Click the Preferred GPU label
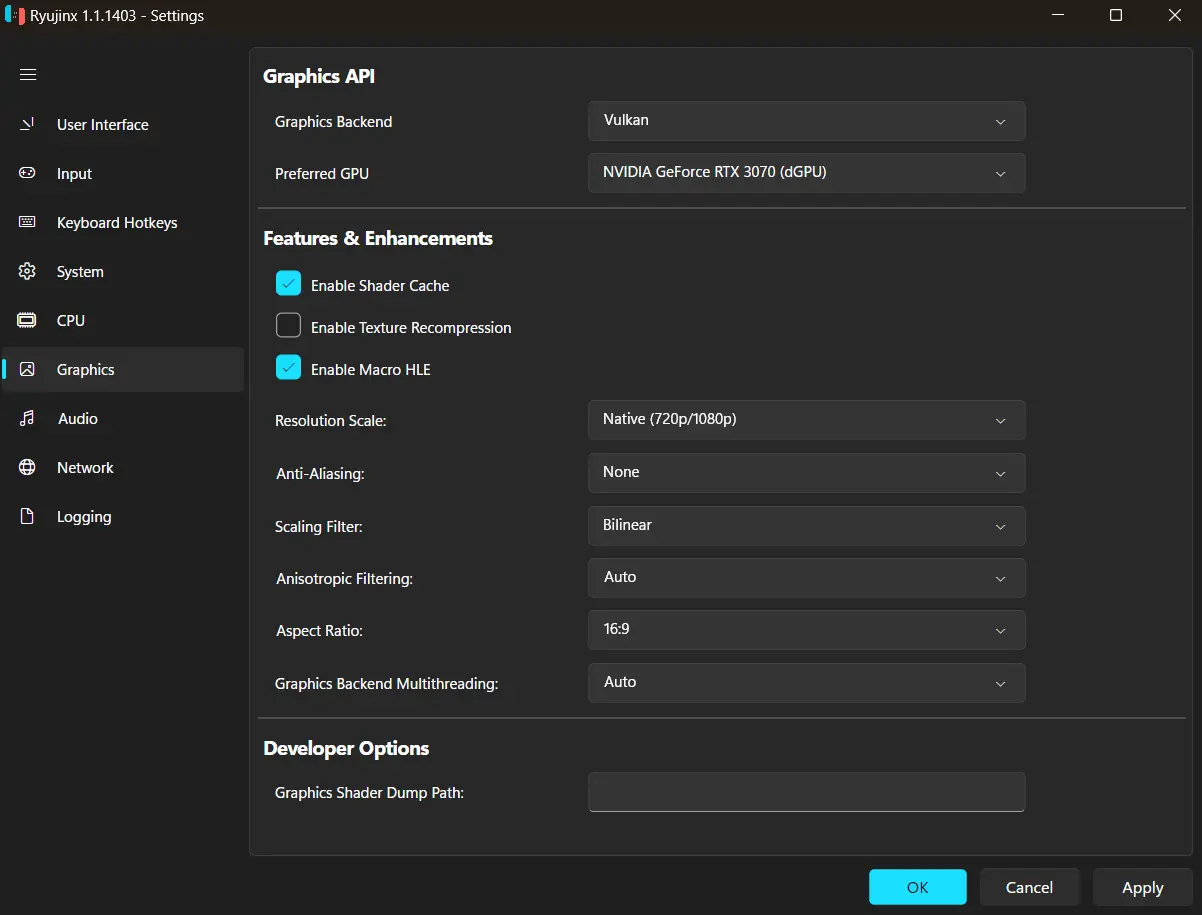1202x915 pixels. 322,174
